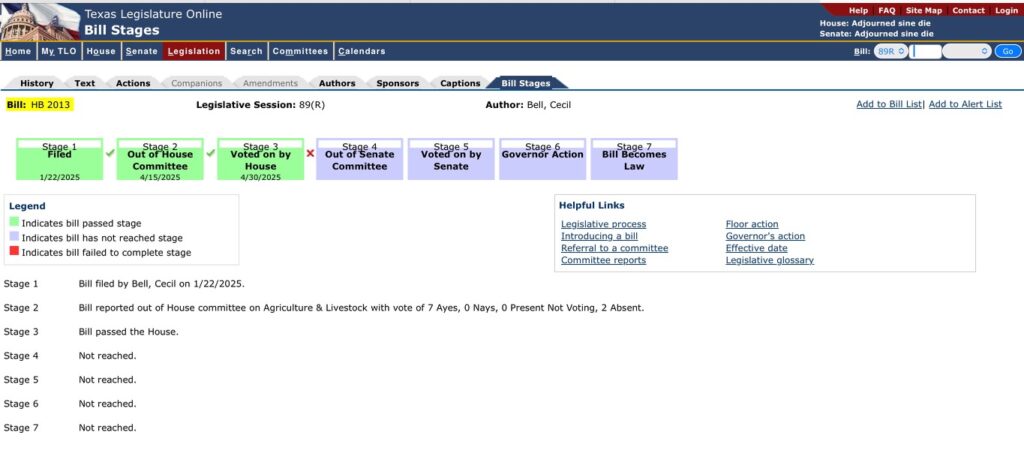Screen dimensions: 1024x468
Task: Open the Legislation menu
Action: click(194, 51)
